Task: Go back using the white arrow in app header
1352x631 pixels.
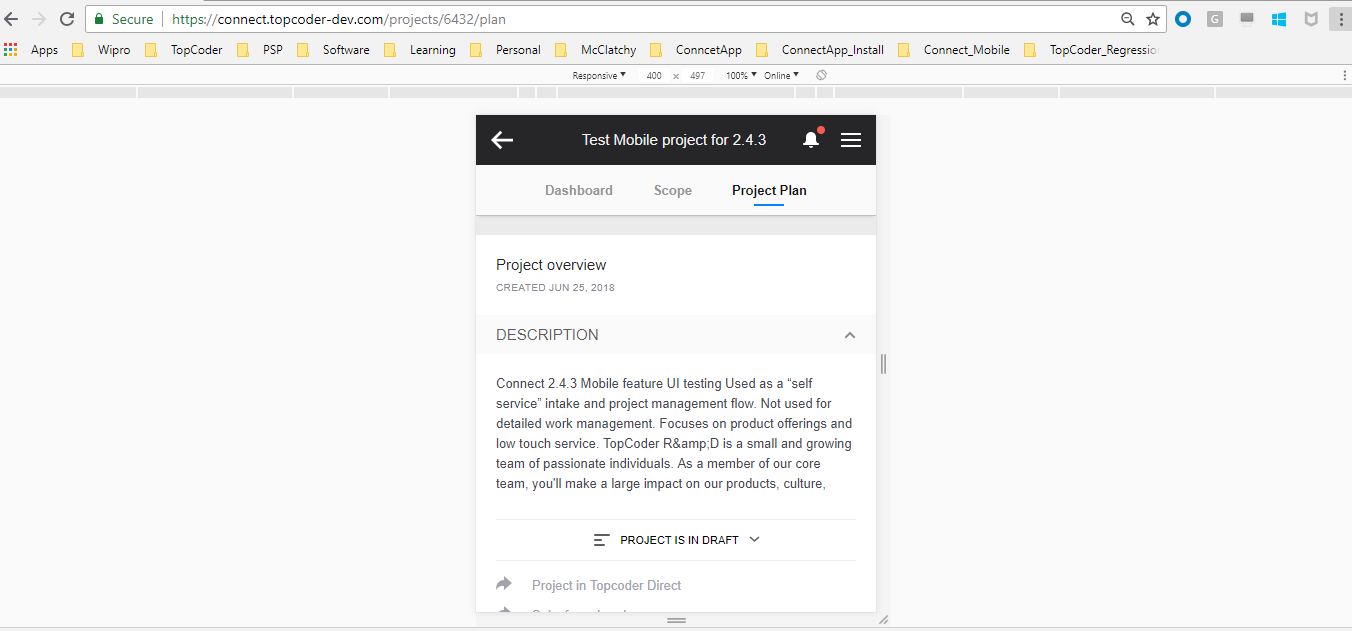Action: tap(502, 140)
